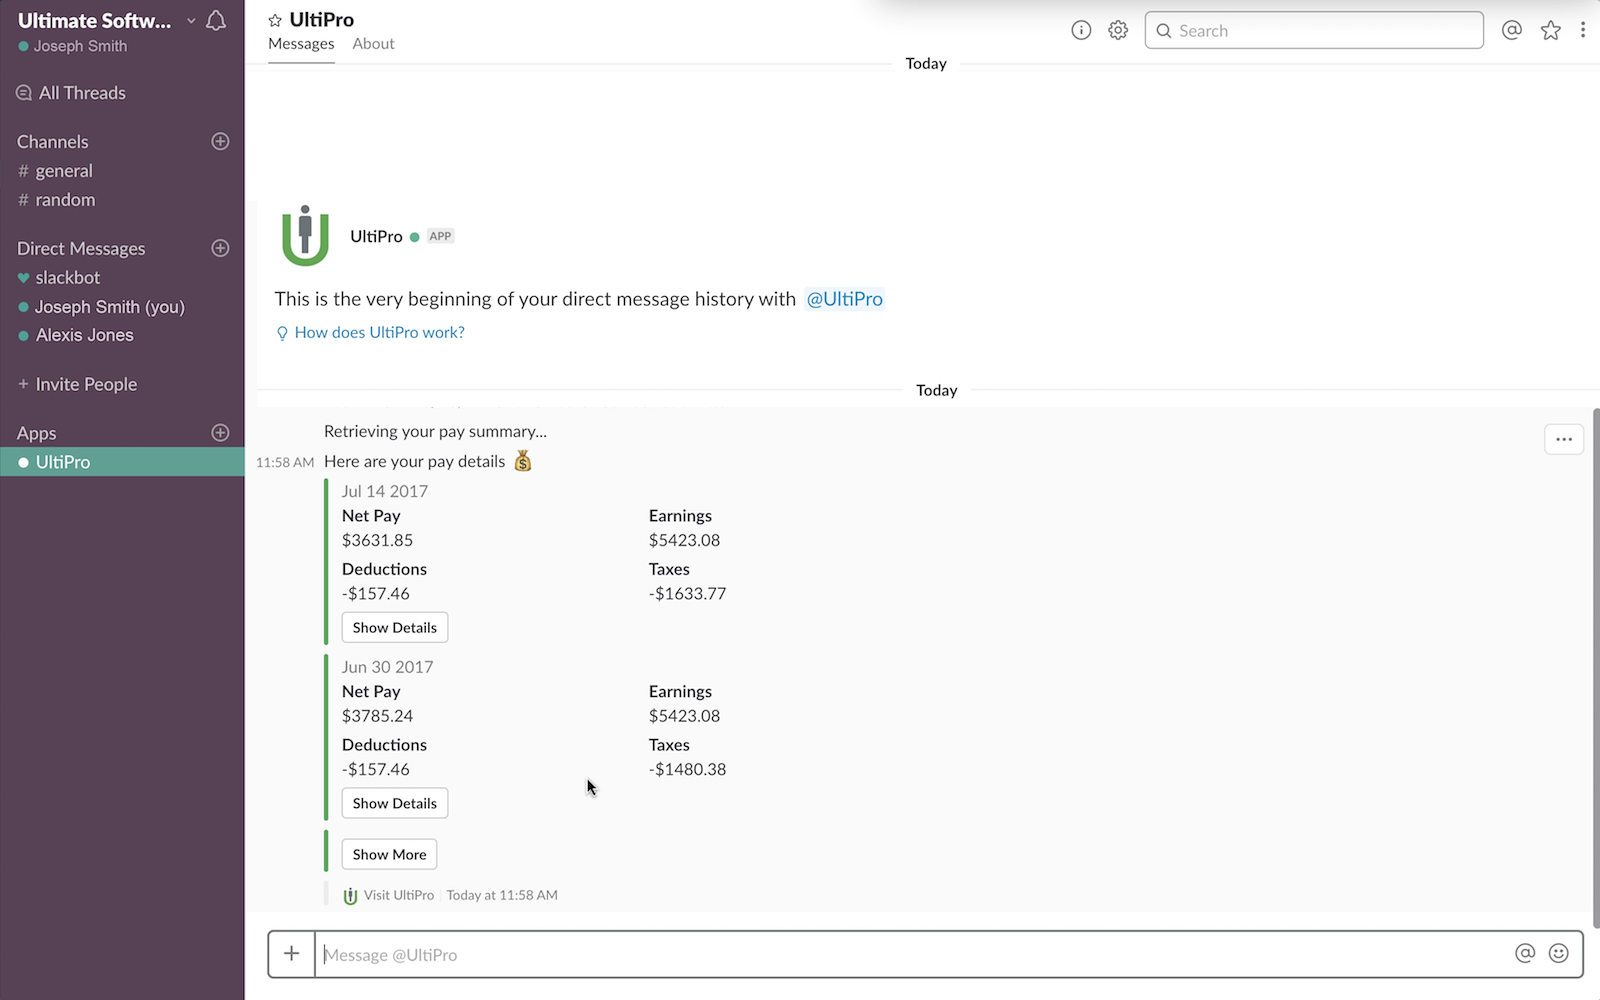This screenshot has height=1000, width=1600.
Task: Click the Jun 30 2017 date heading
Action: 388,667
